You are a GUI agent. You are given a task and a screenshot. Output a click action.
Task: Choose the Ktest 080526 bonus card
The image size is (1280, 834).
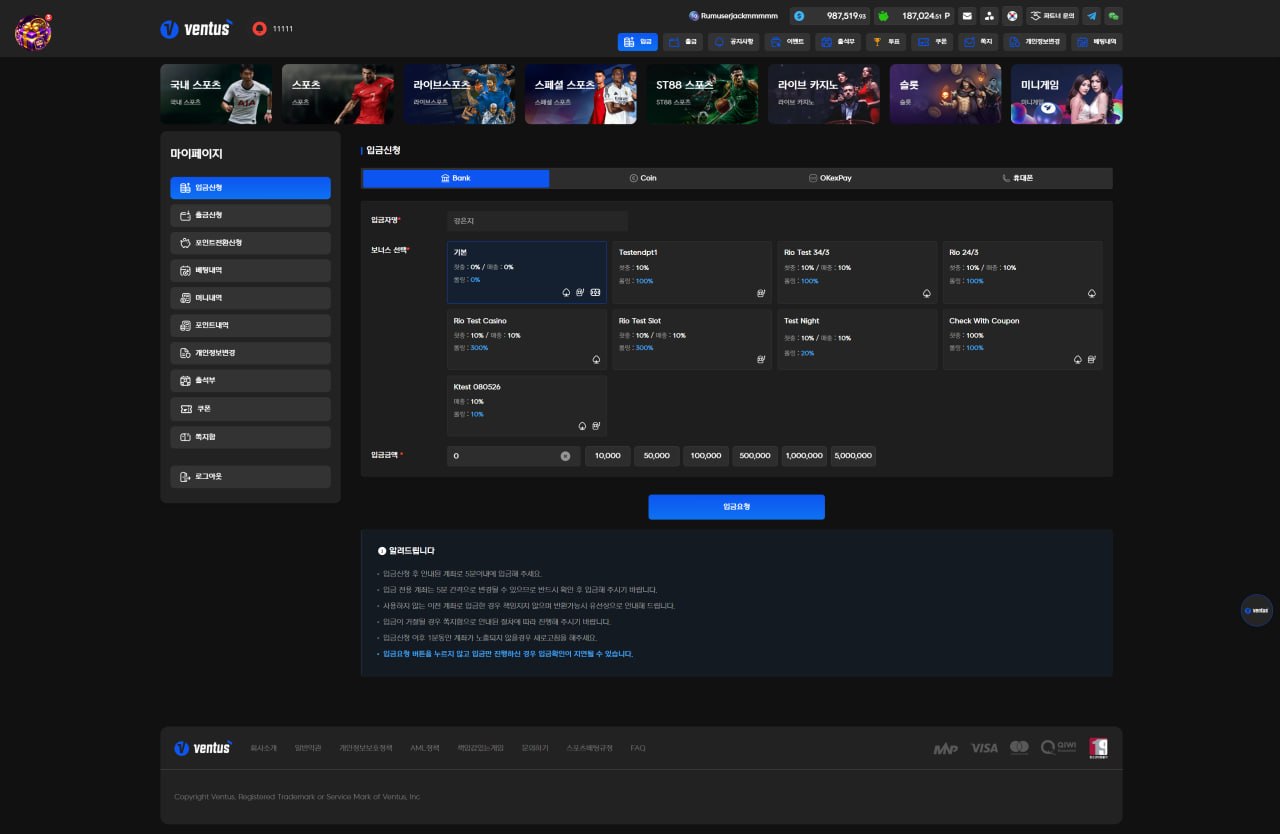(527, 406)
